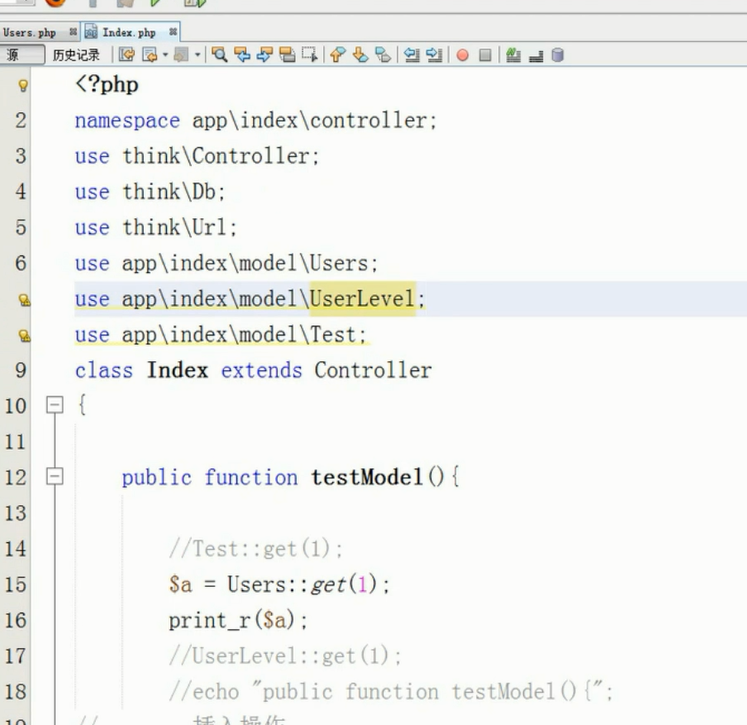The height and width of the screenshot is (725, 747).
Task: Click the <?php opening tag
Action: [107, 85]
